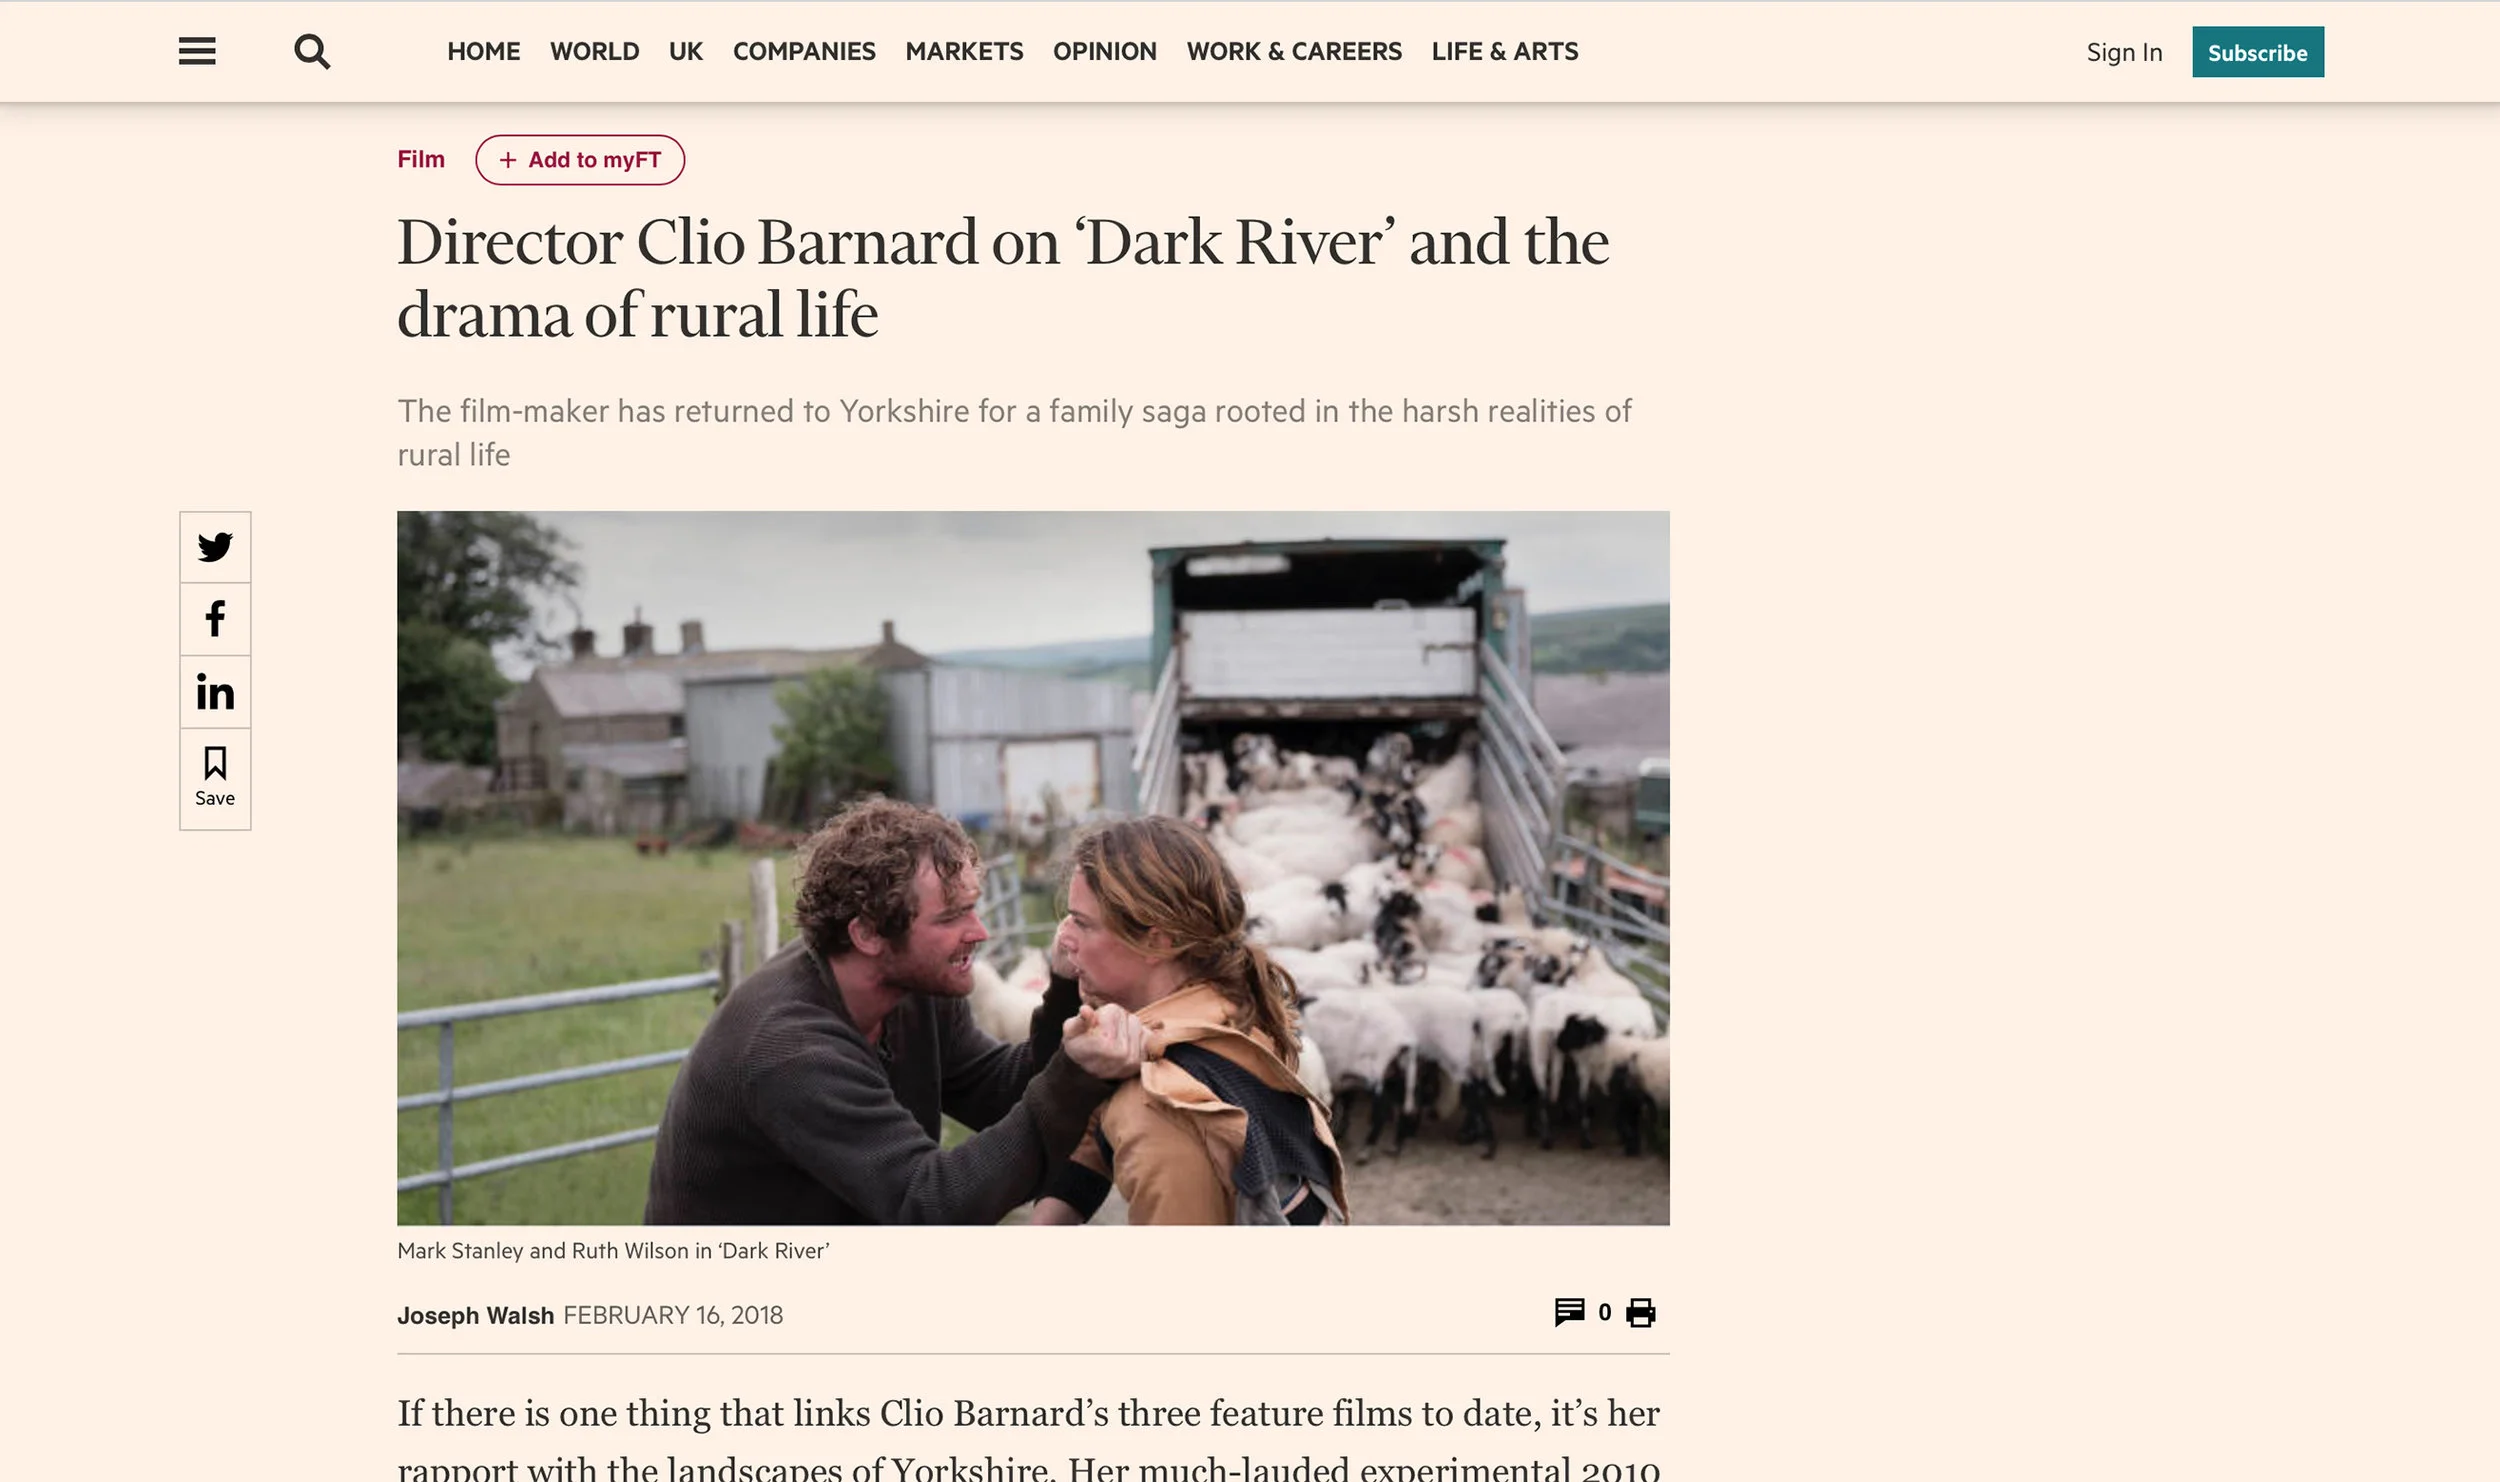Open the Dark River article photo
Screen dimensions: 2500x1482
pos(1033,868)
